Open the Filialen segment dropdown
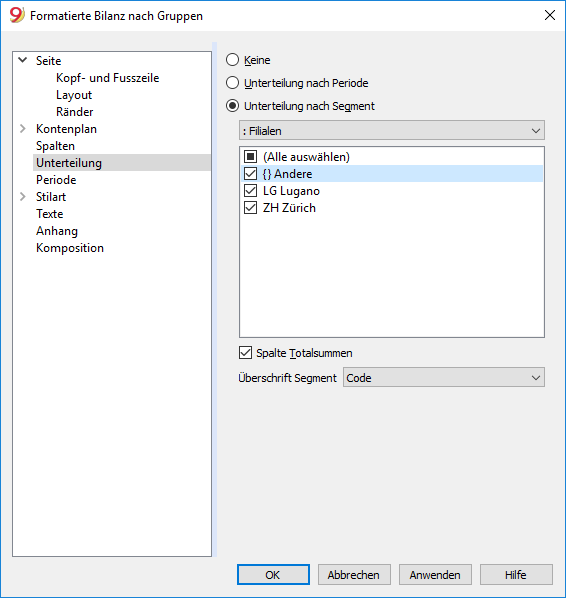Image resolution: width=566 pixels, height=598 pixels. 392,131
